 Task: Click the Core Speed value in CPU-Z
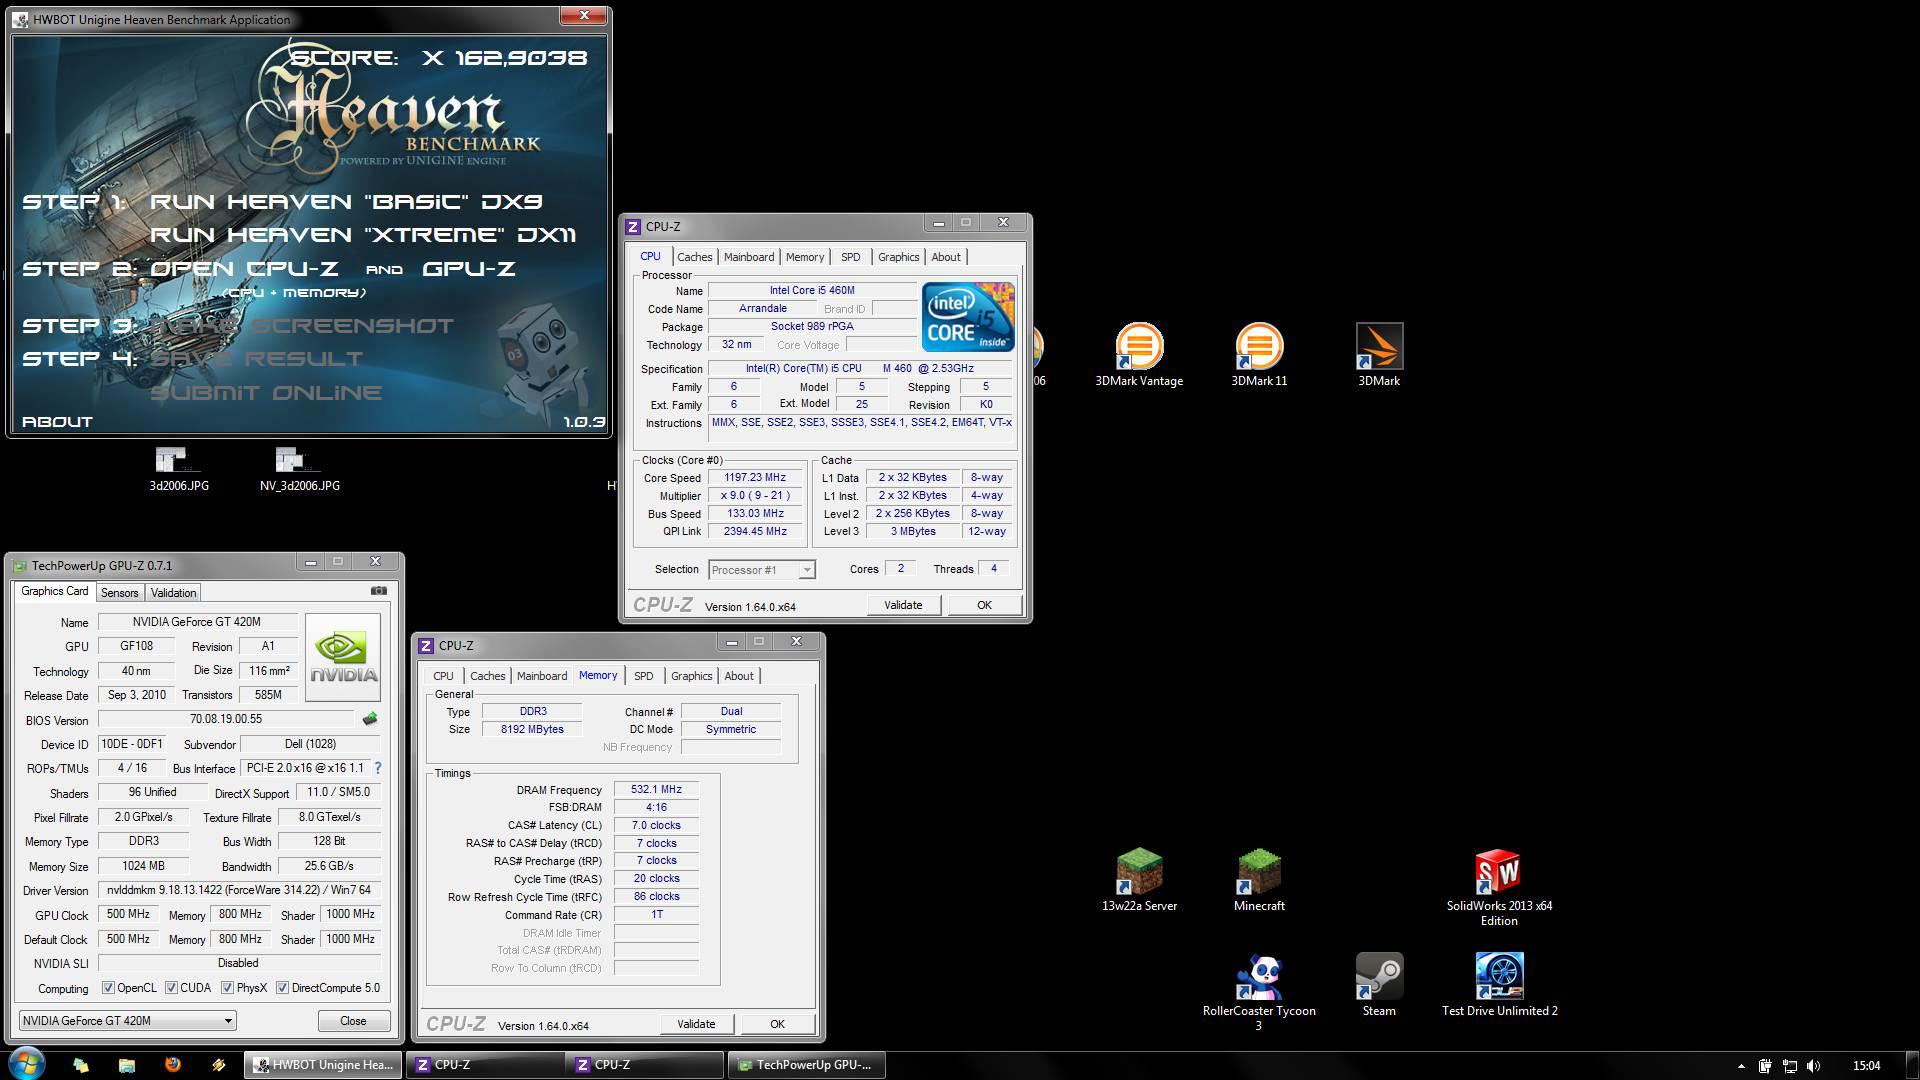coord(755,478)
